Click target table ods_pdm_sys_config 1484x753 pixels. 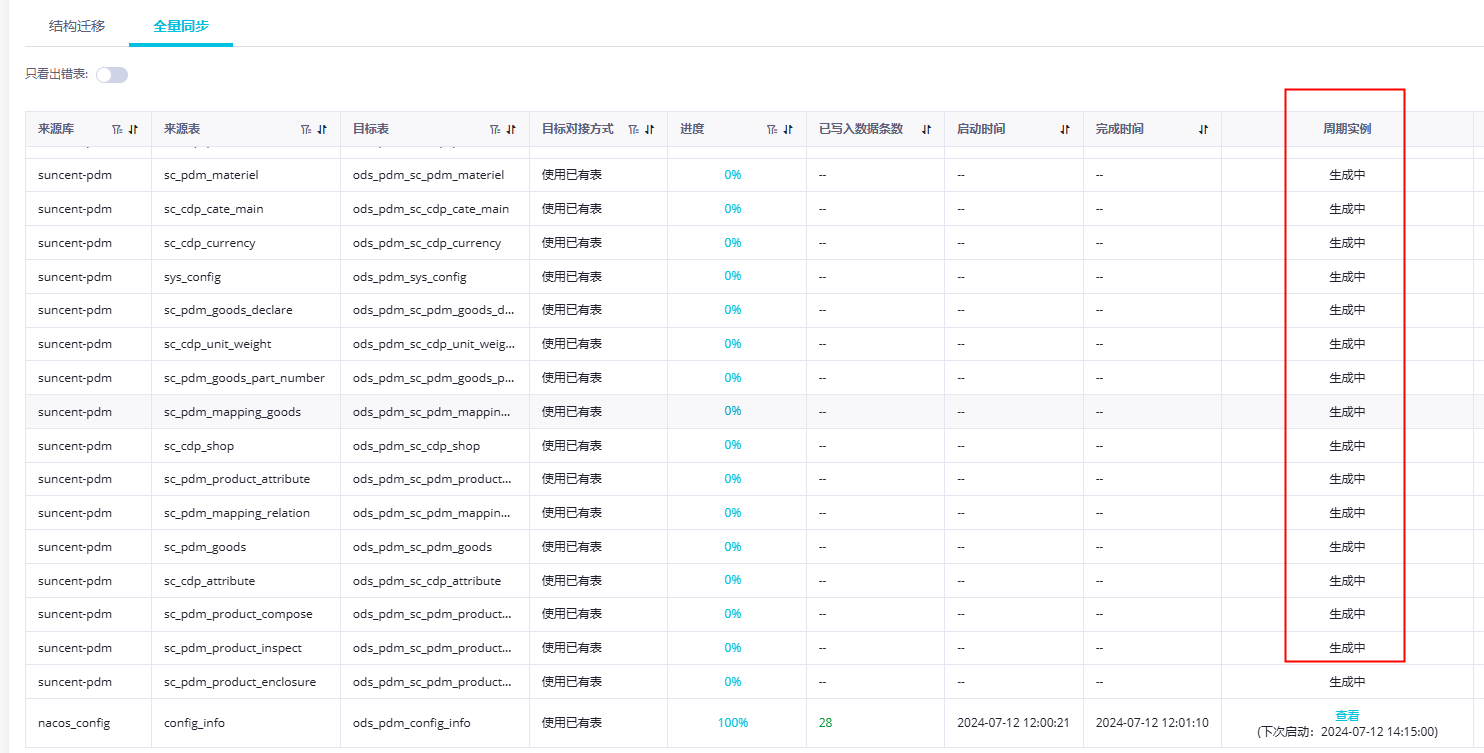coord(410,277)
